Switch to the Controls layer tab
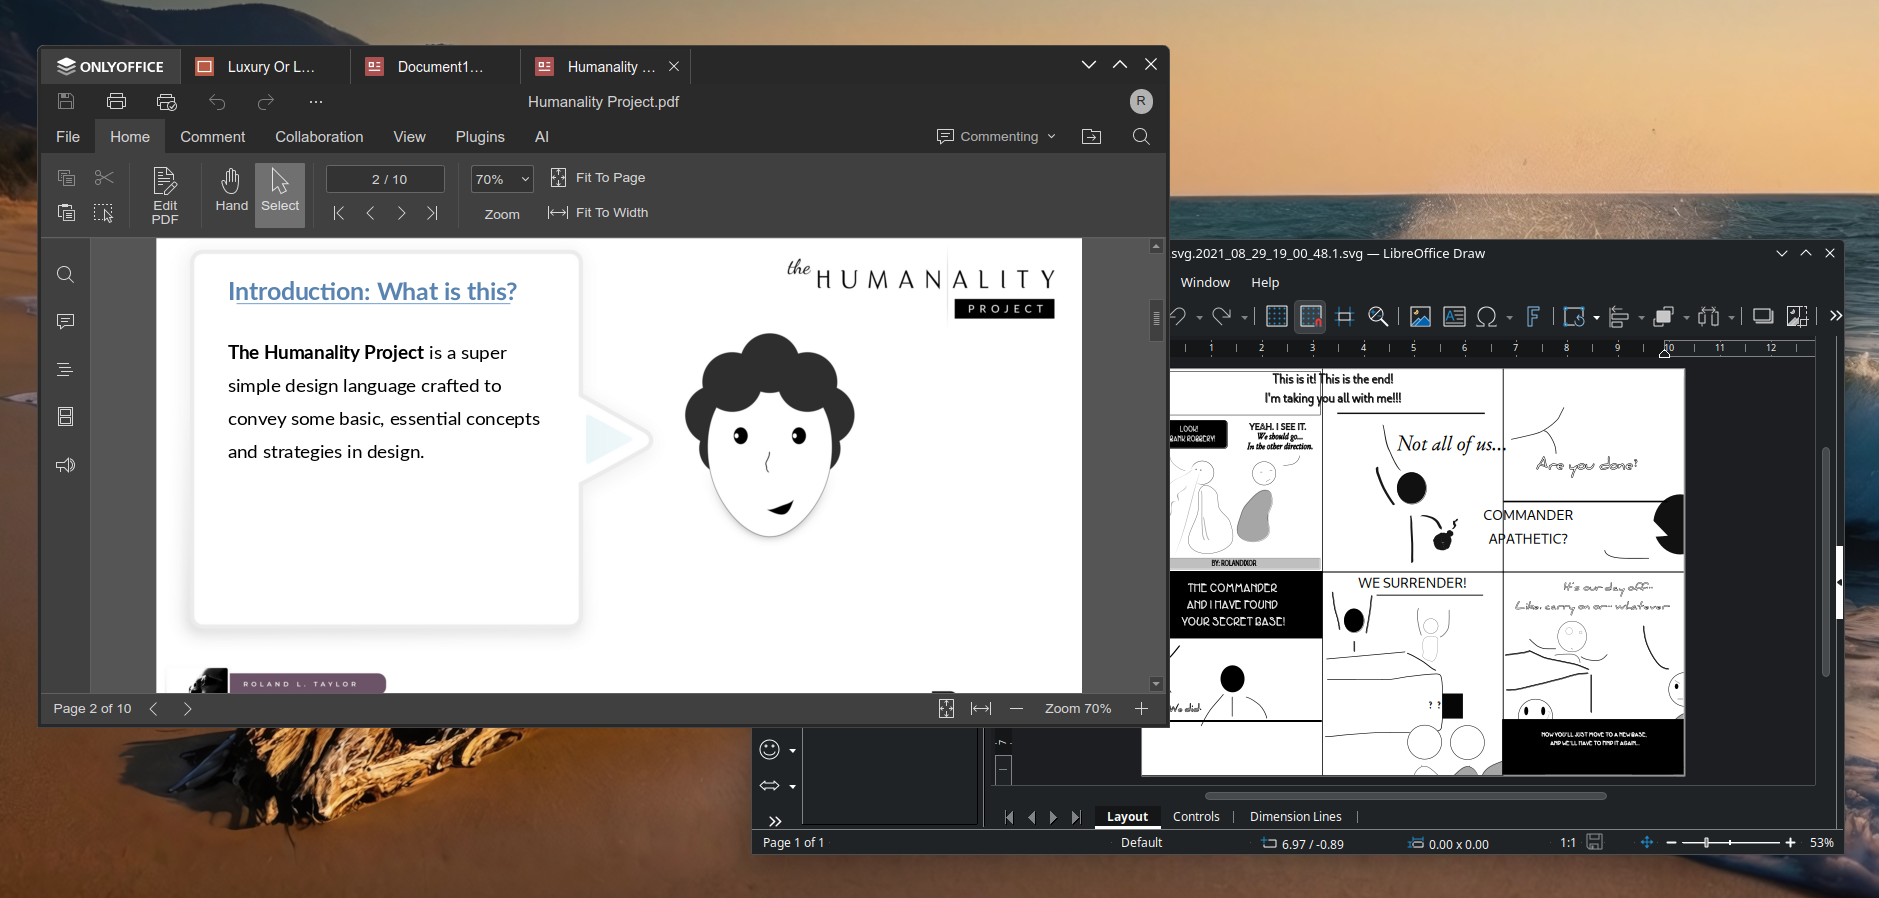1879x898 pixels. [x=1196, y=817]
